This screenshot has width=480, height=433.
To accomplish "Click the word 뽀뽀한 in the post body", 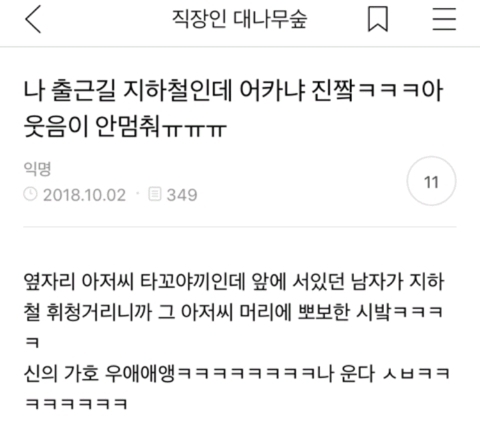I will 324,312.
